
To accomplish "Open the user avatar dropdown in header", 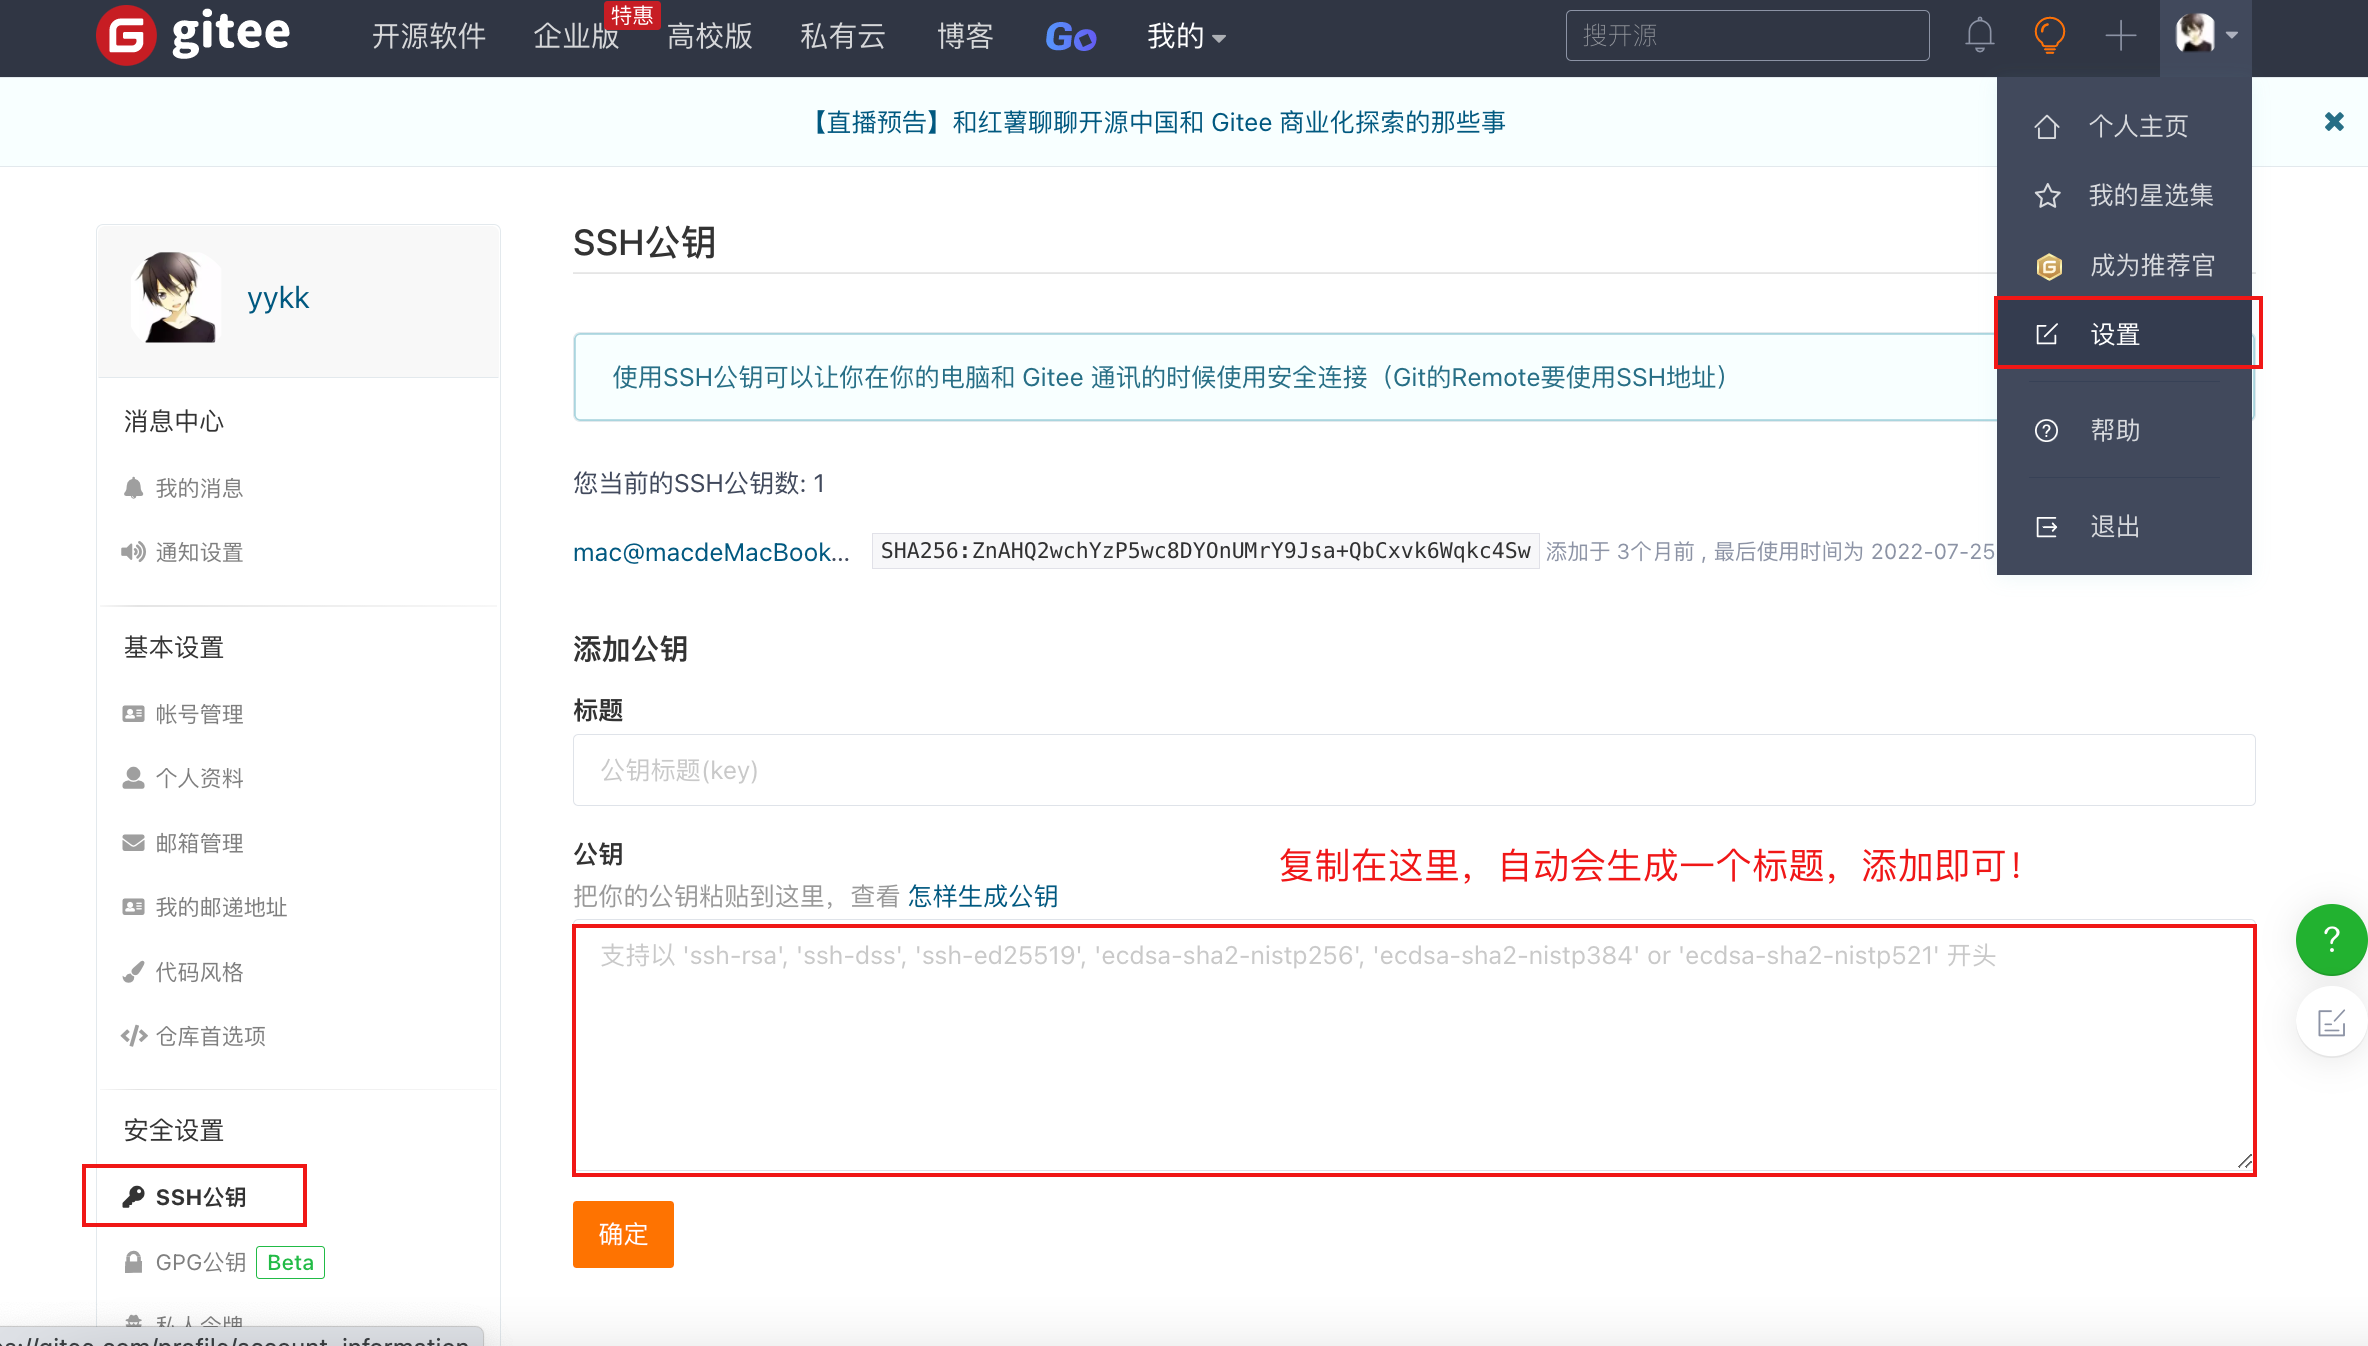I will click(x=2206, y=35).
